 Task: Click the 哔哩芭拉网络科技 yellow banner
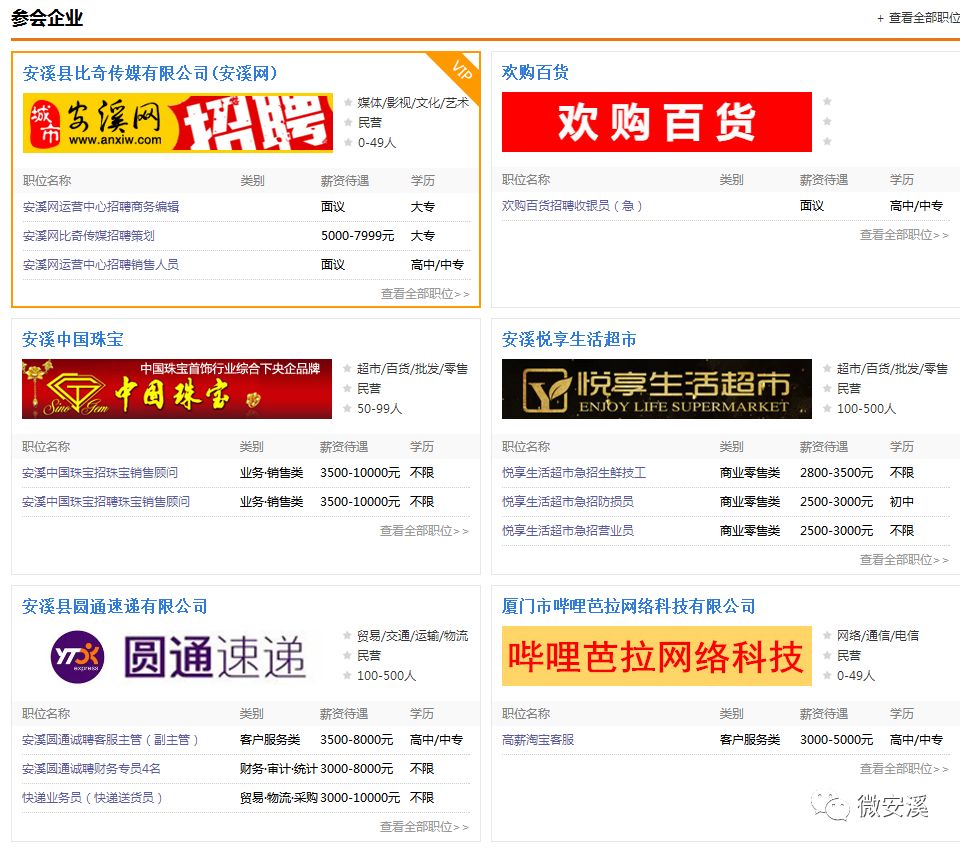[656, 656]
